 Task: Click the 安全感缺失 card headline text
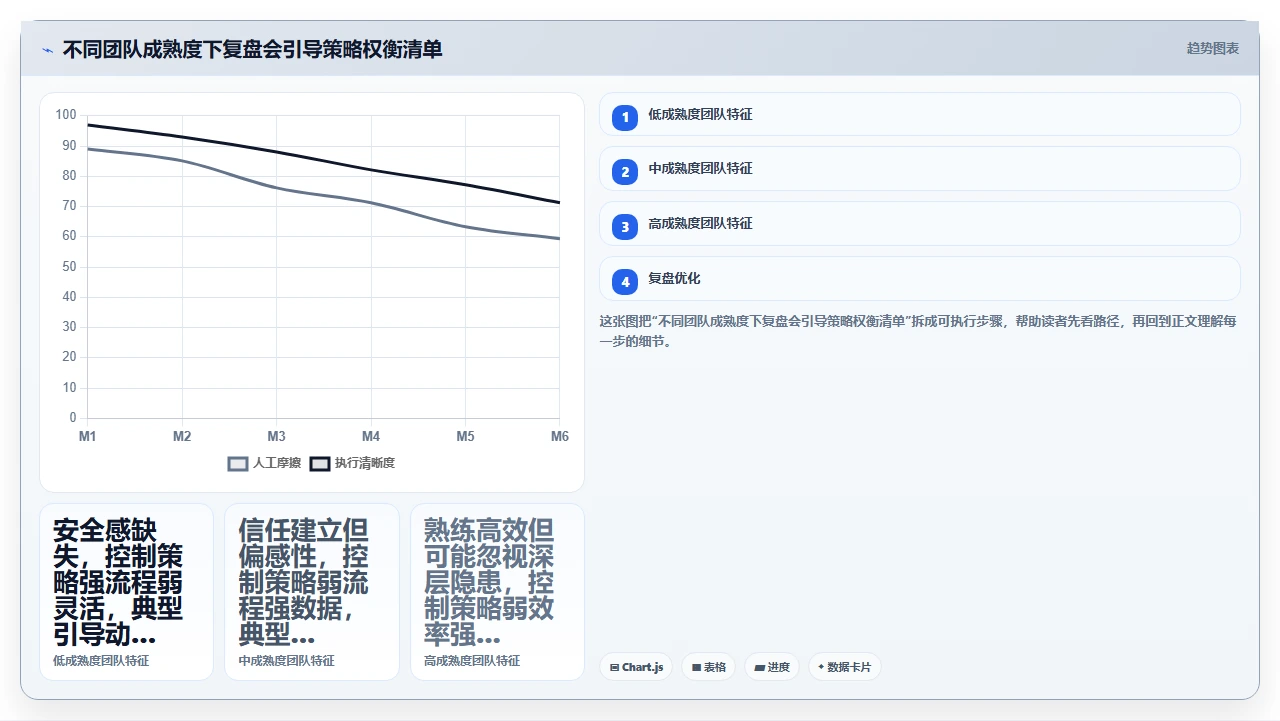click(118, 582)
